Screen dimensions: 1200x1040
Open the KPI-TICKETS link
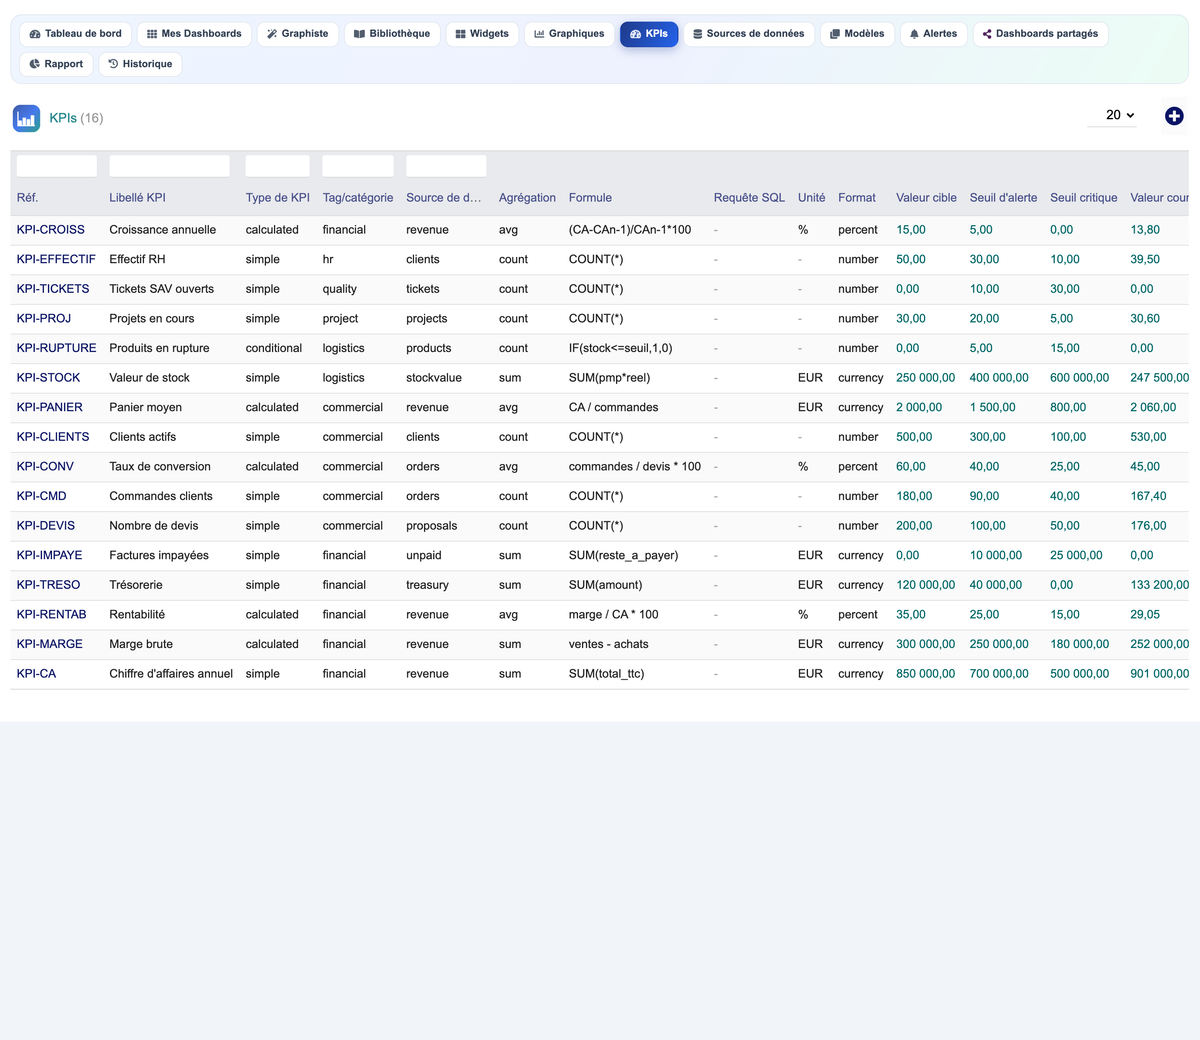tap(53, 289)
